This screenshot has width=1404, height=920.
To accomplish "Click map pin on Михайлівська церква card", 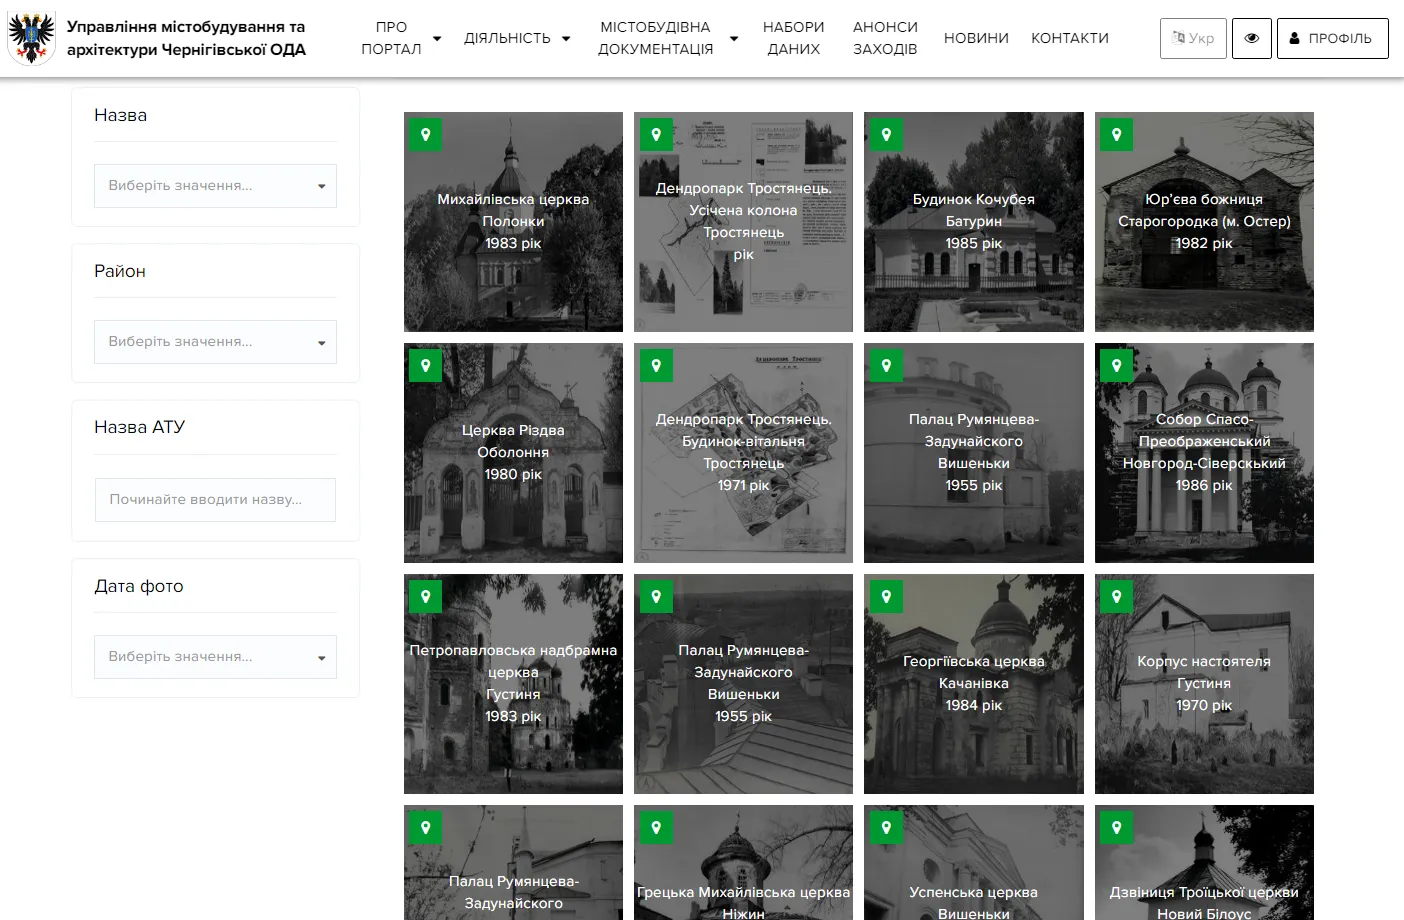I will pyautogui.click(x=426, y=135).
